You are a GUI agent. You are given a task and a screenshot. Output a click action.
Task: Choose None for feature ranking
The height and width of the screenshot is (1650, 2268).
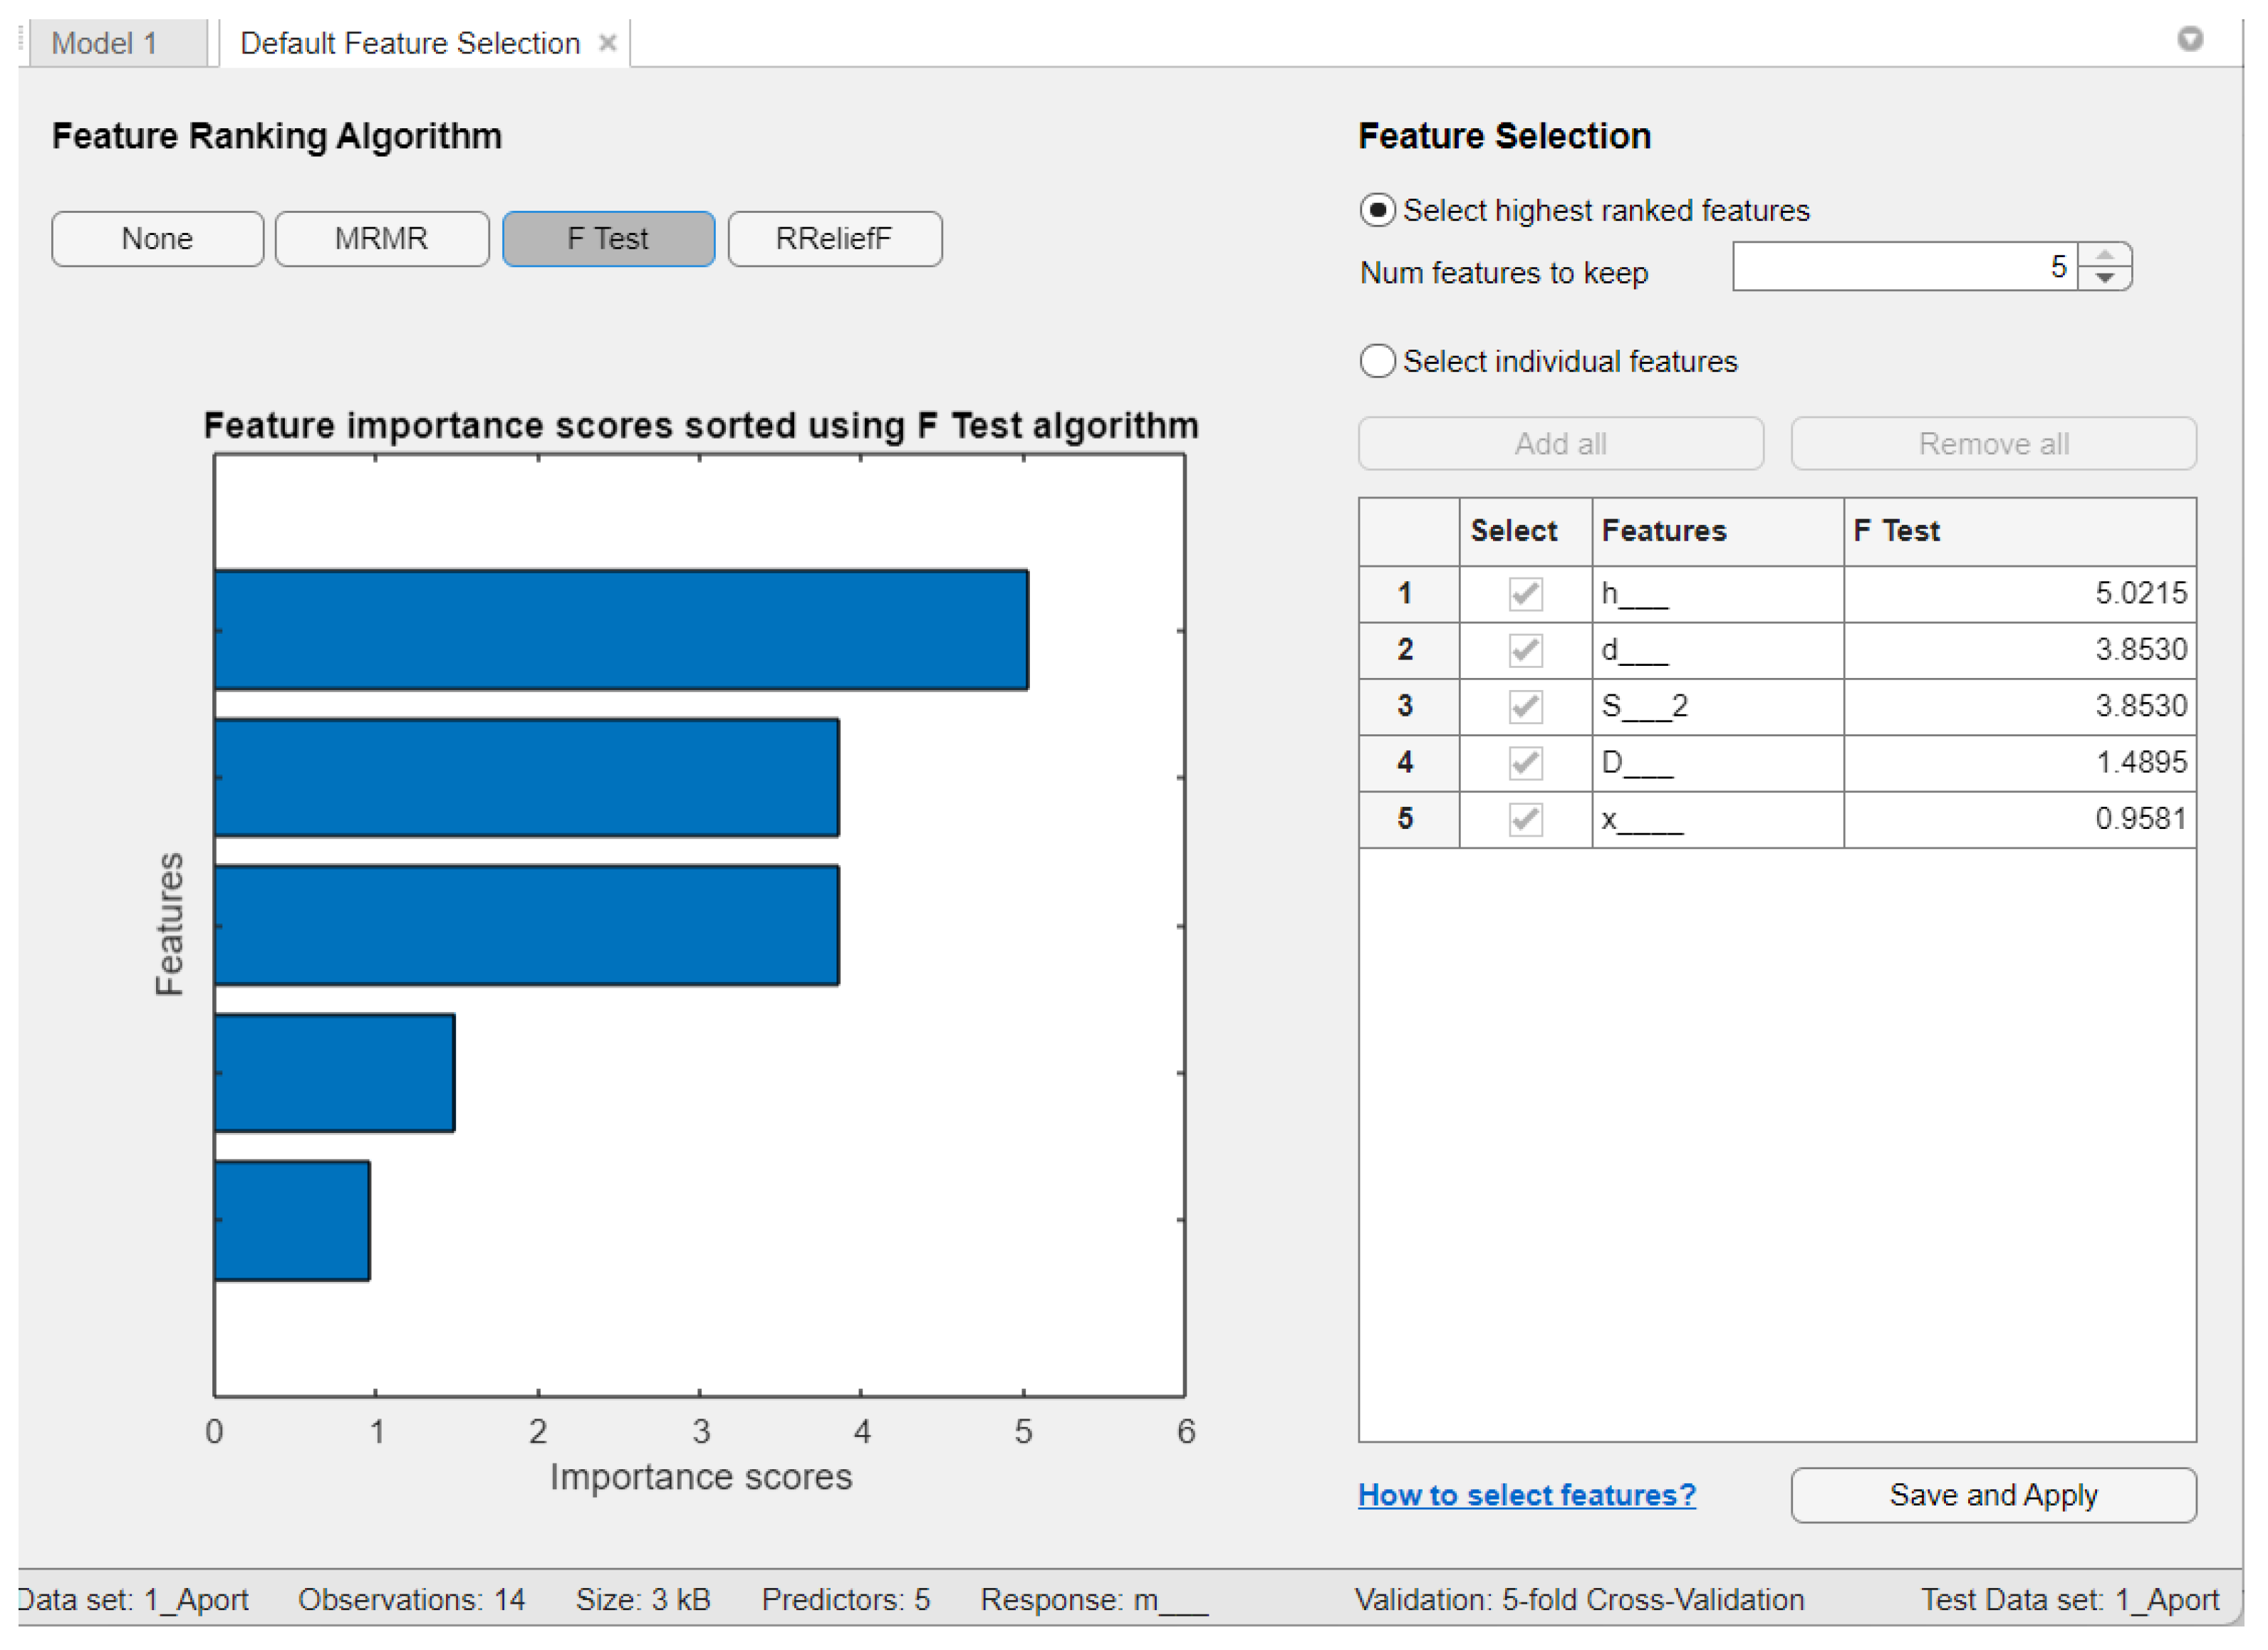(157, 239)
